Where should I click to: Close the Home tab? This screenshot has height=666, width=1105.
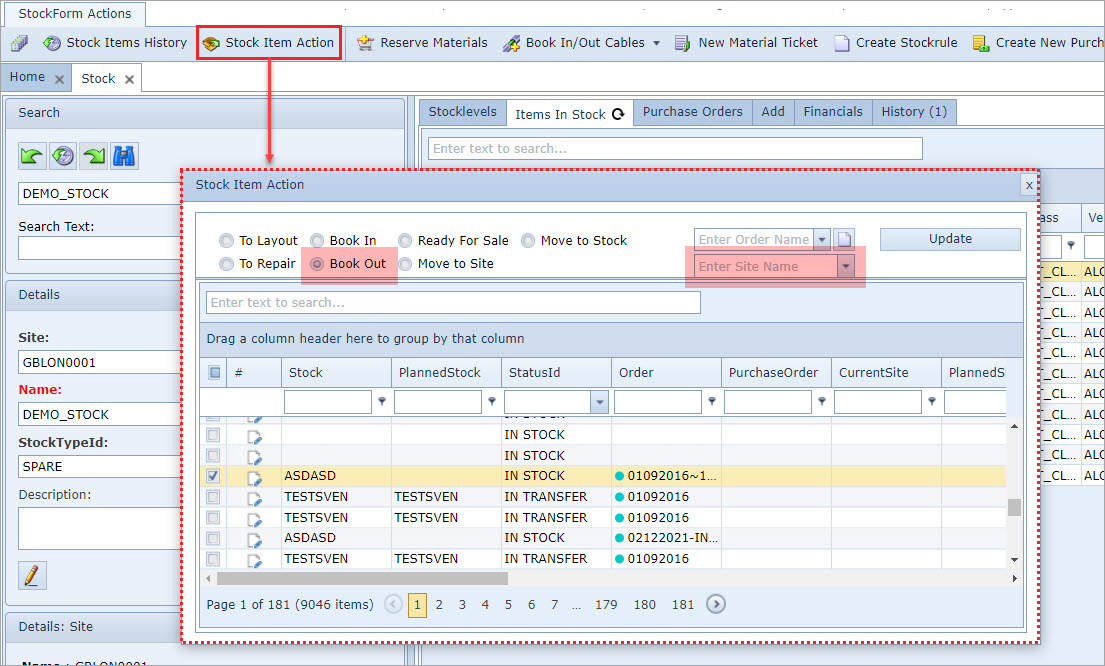[59, 80]
